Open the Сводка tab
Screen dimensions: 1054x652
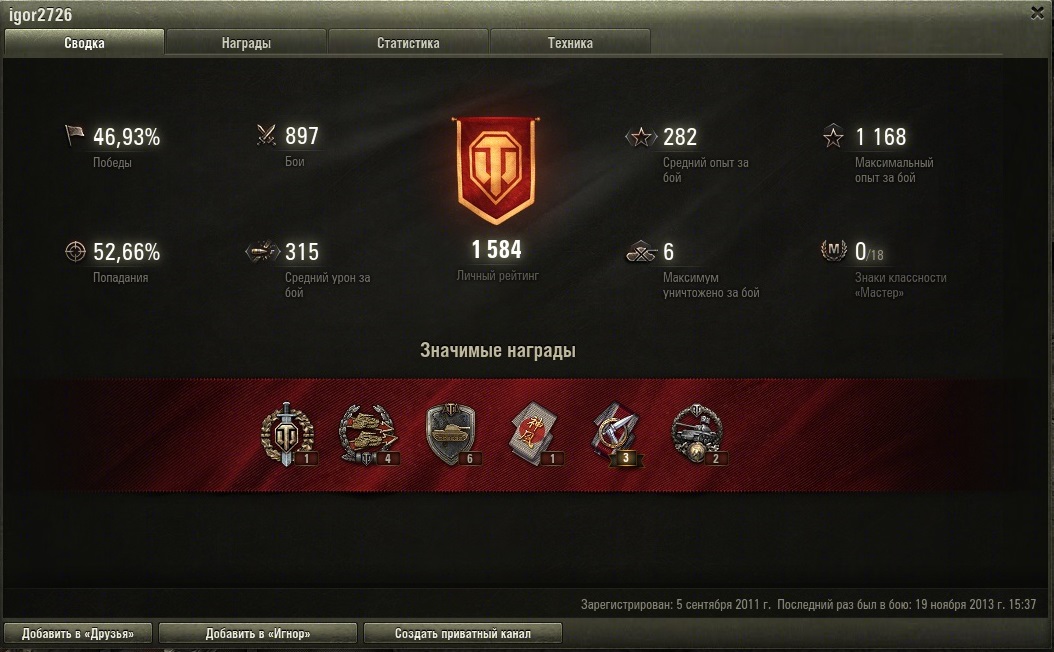[x=84, y=42]
